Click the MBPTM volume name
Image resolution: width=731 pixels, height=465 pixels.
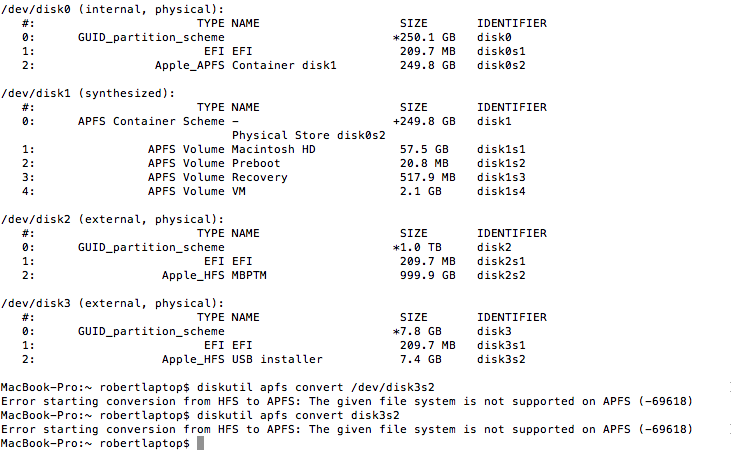tap(249, 275)
